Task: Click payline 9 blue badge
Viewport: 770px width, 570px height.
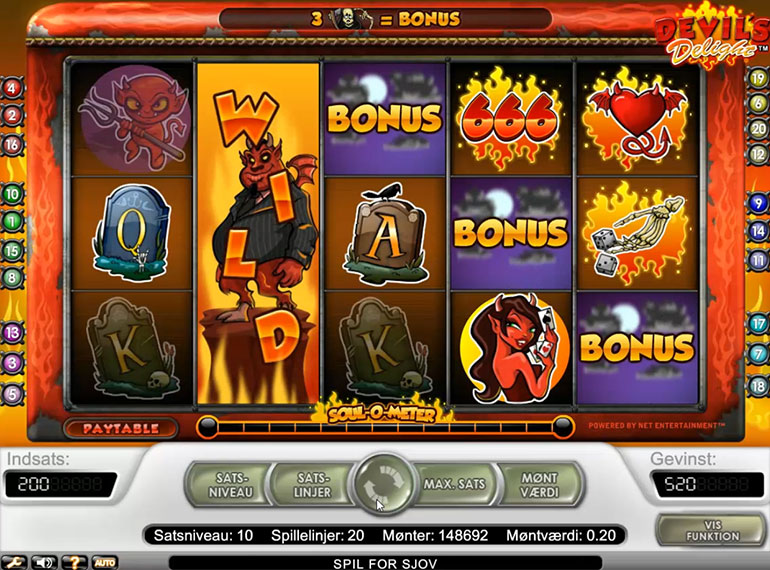Action: pos(758,203)
